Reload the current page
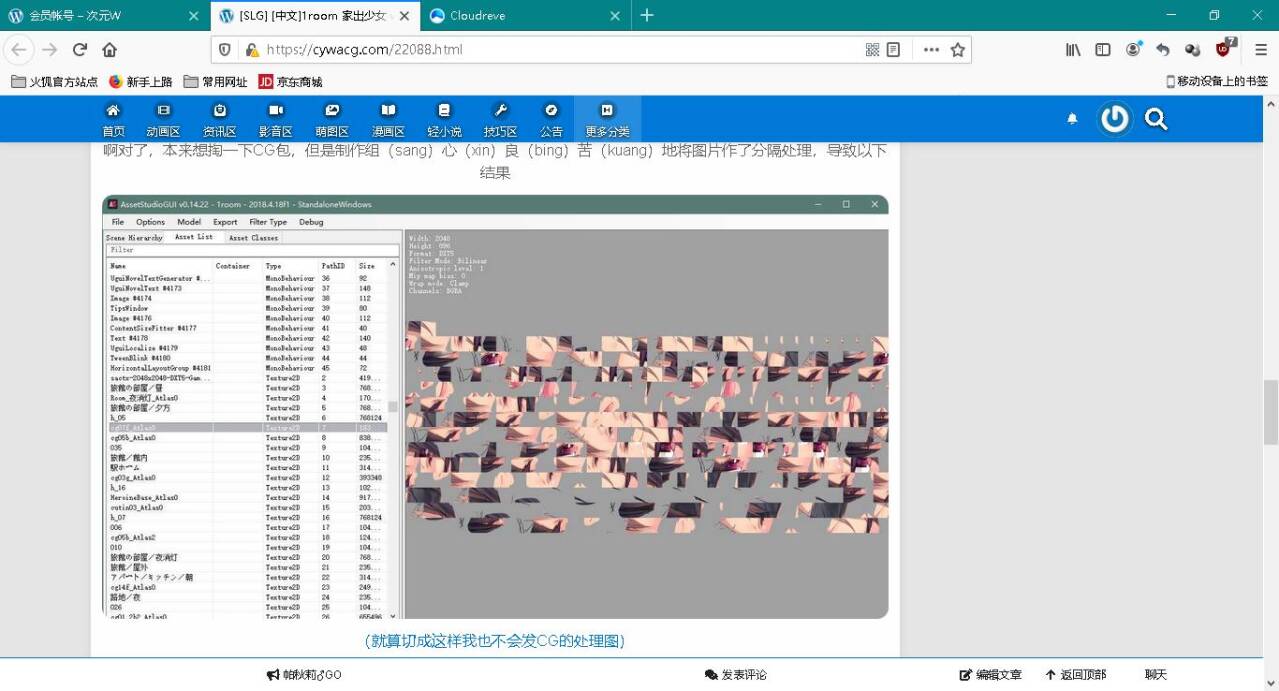The height and width of the screenshot is (691, 1279). point(80,50)
